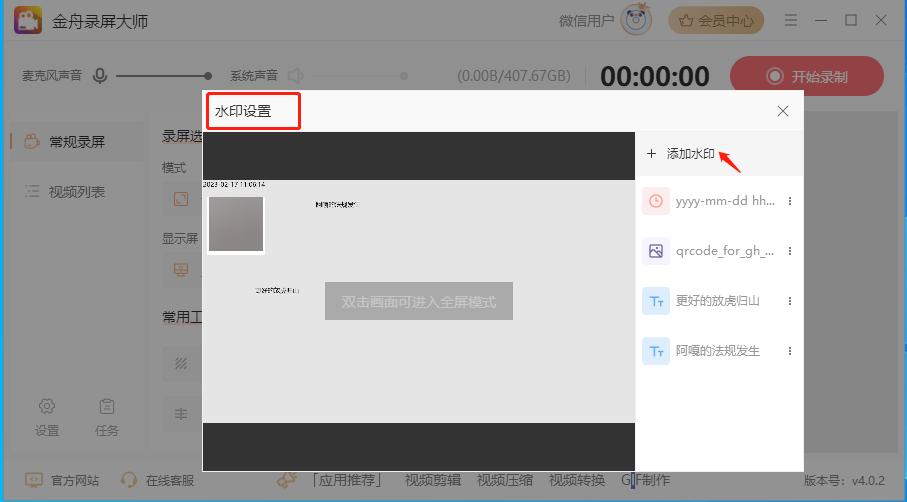Image resolution: width=907 pixels, height=502 pixels.
Task: Click the recording mode icon under 模式
Action: point(181,199)
